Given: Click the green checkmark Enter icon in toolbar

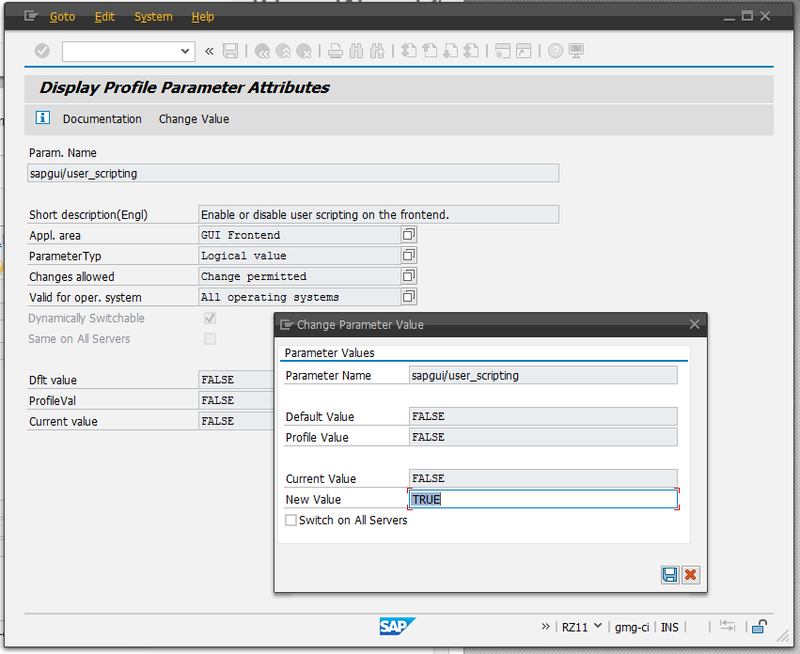Looking at the screenshot, I should [42, 51].
